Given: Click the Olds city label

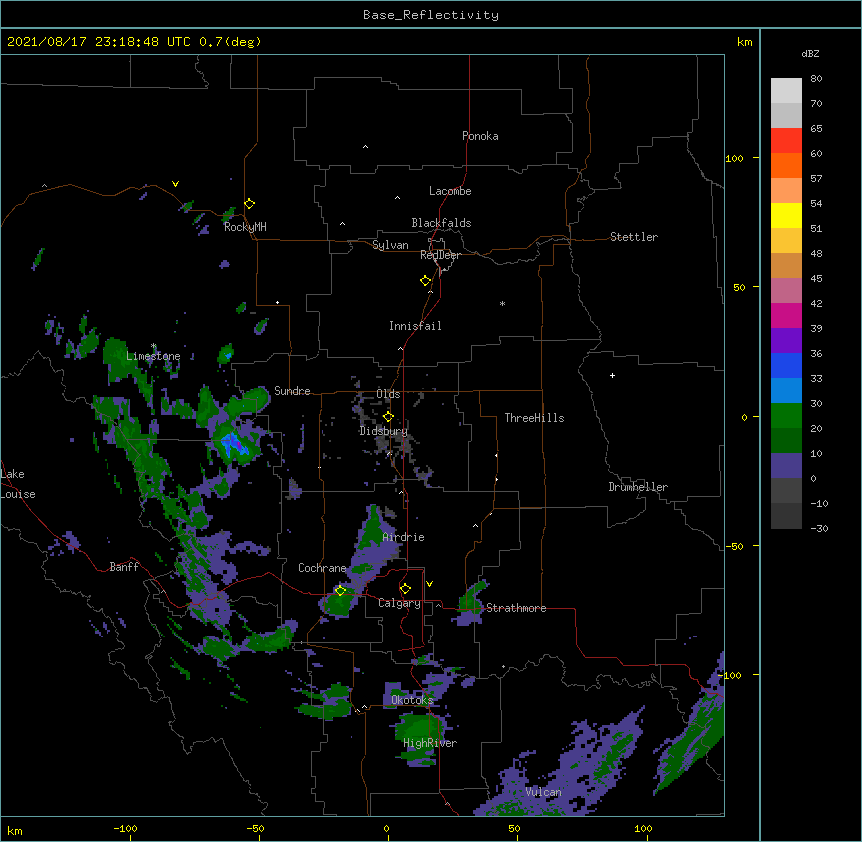Looking at the screenshot, I should coord(388,394).
